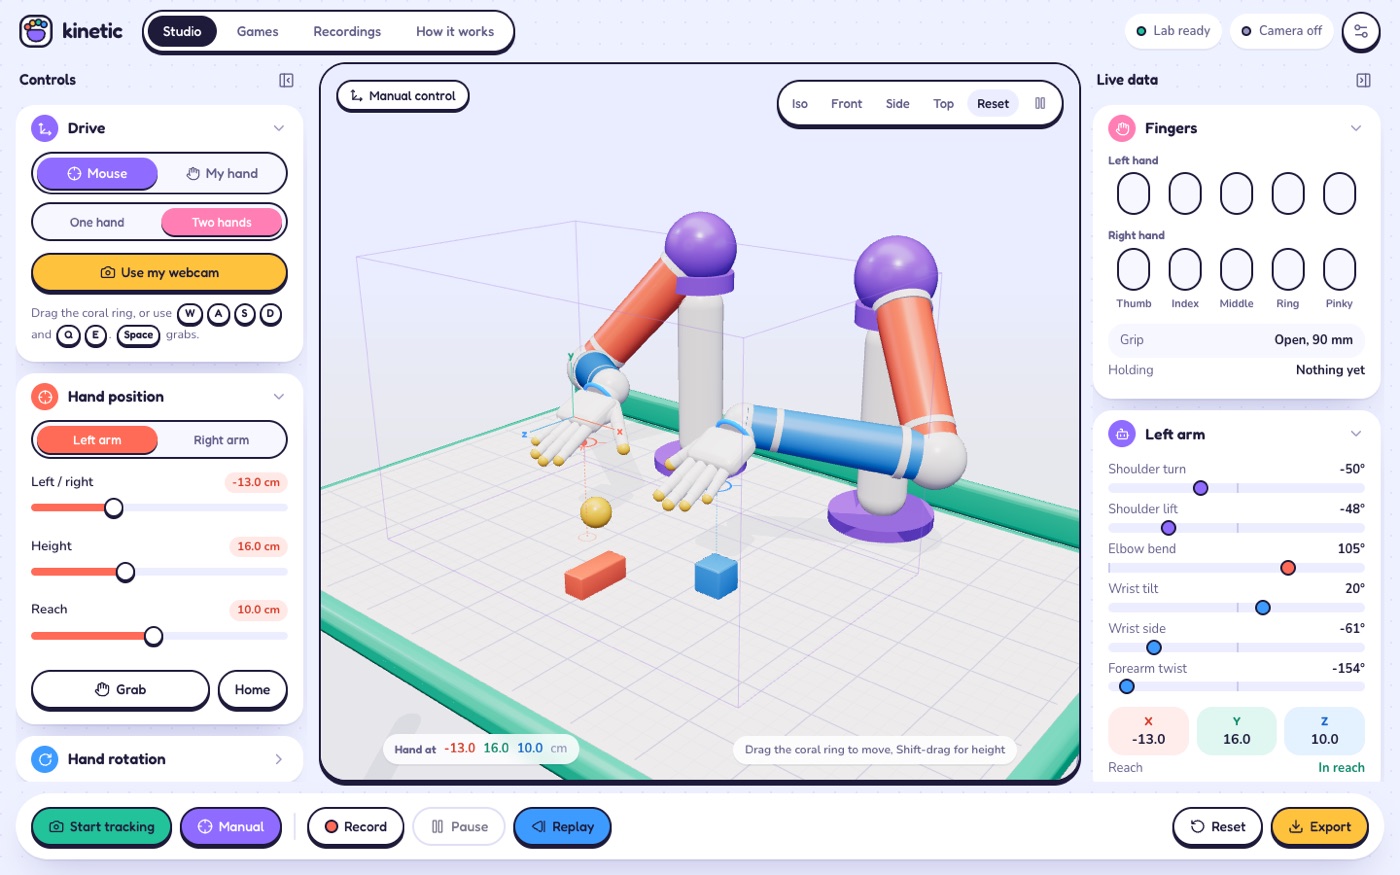Screen dimensions: 1400x875
Task: Click the Manual control badge
Action: tap(403, 96)
